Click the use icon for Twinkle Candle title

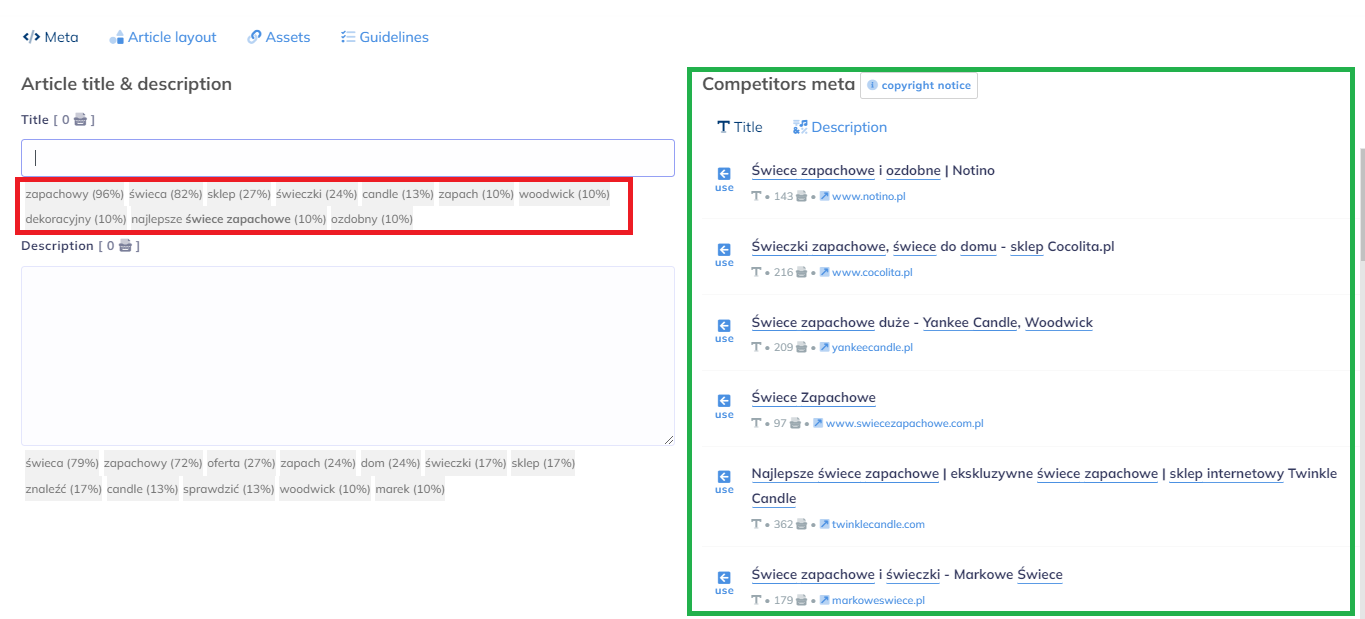724,477
